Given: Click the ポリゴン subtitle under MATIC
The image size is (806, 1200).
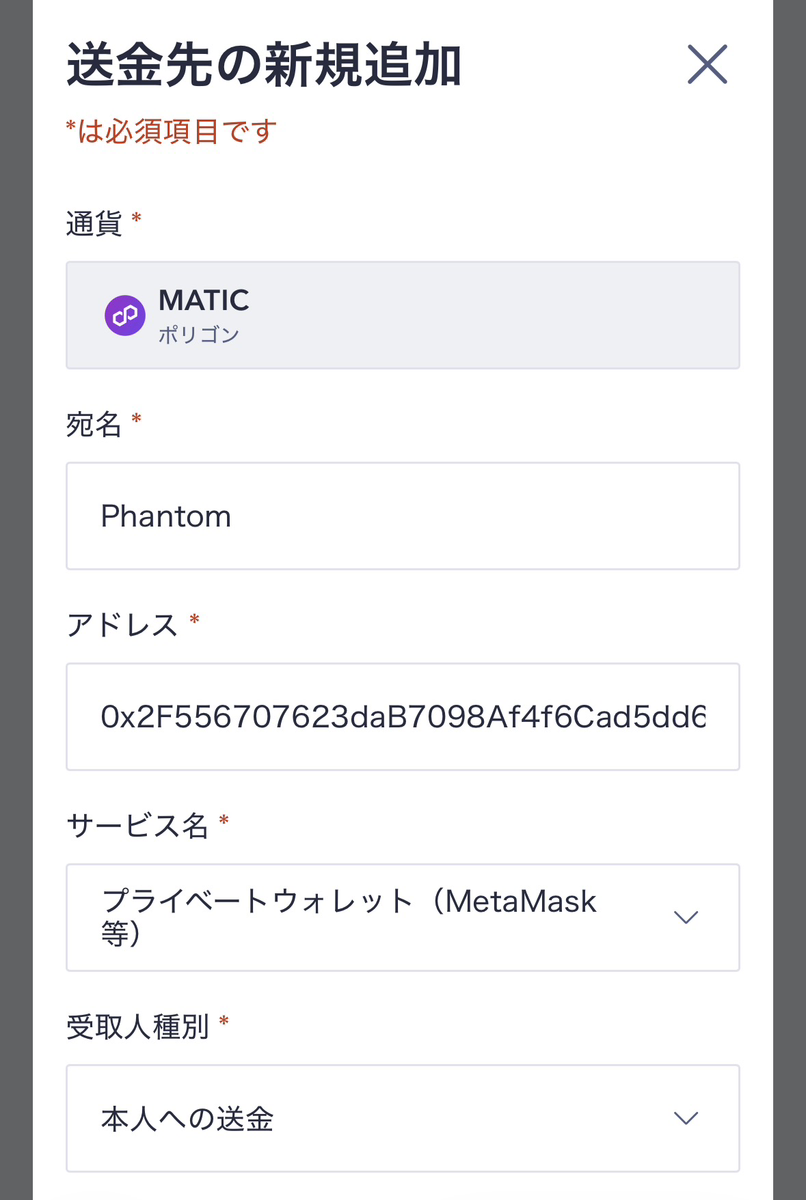Looking at the screenshot, I should click(x=199, y=335).
